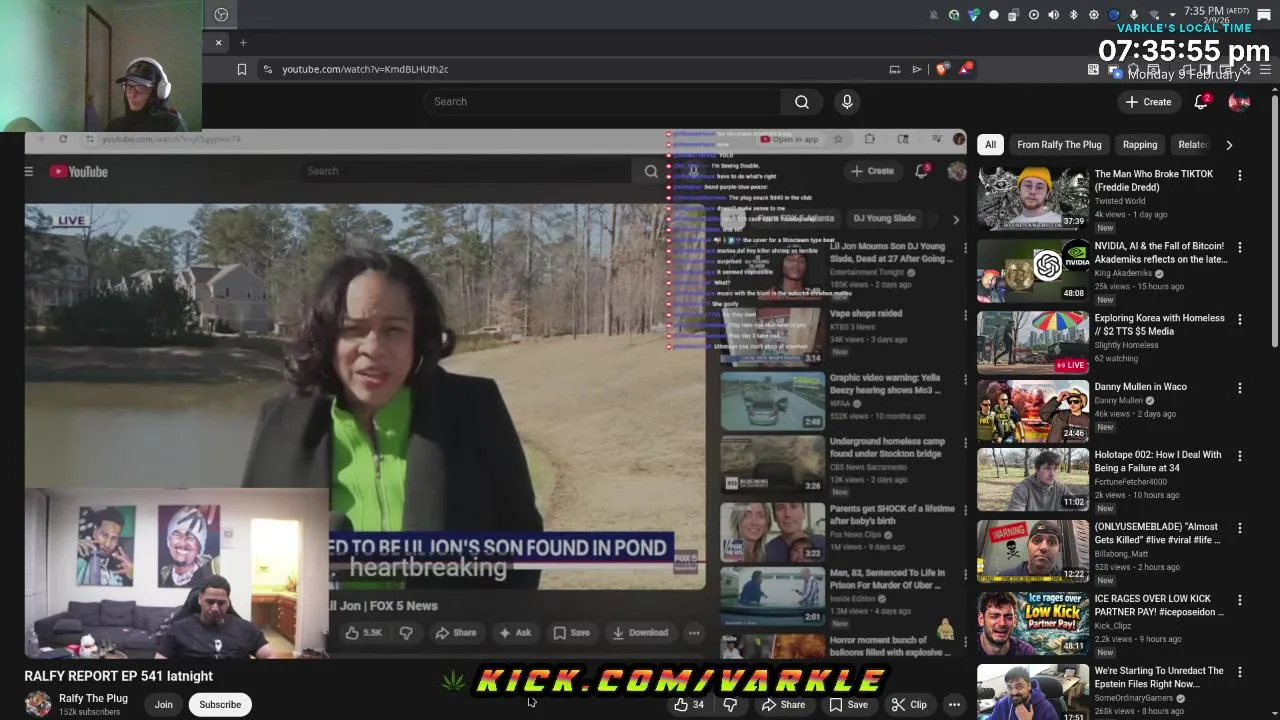1280x720 pixels.
Task: Click the Join membership button
Action: (163, 704)
